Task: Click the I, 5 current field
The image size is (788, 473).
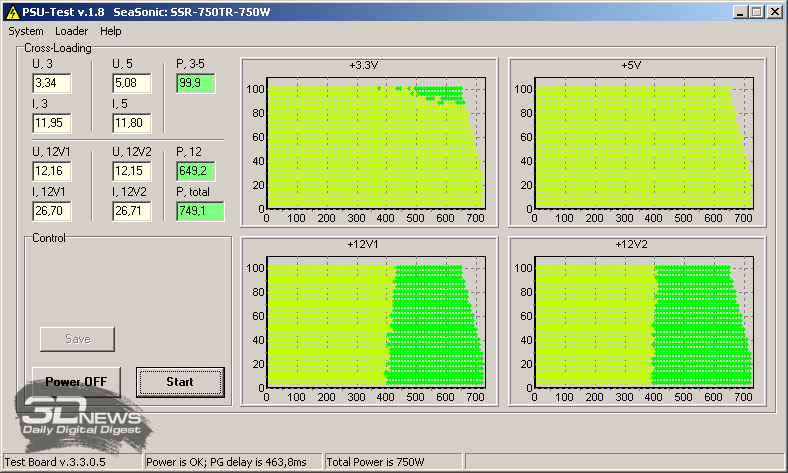Action: [x=132, y=123]
